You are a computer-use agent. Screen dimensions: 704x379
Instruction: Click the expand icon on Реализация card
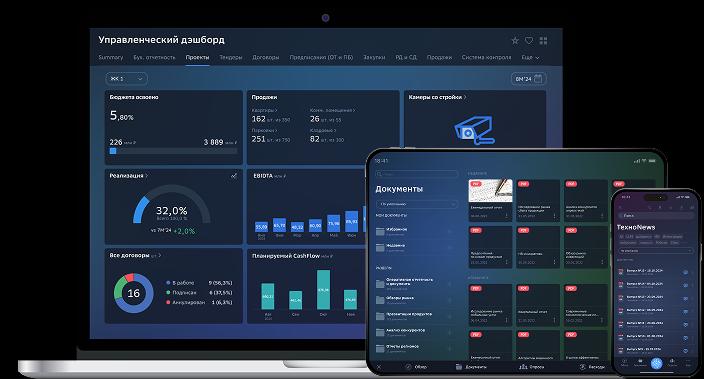(x=234, y=176)
